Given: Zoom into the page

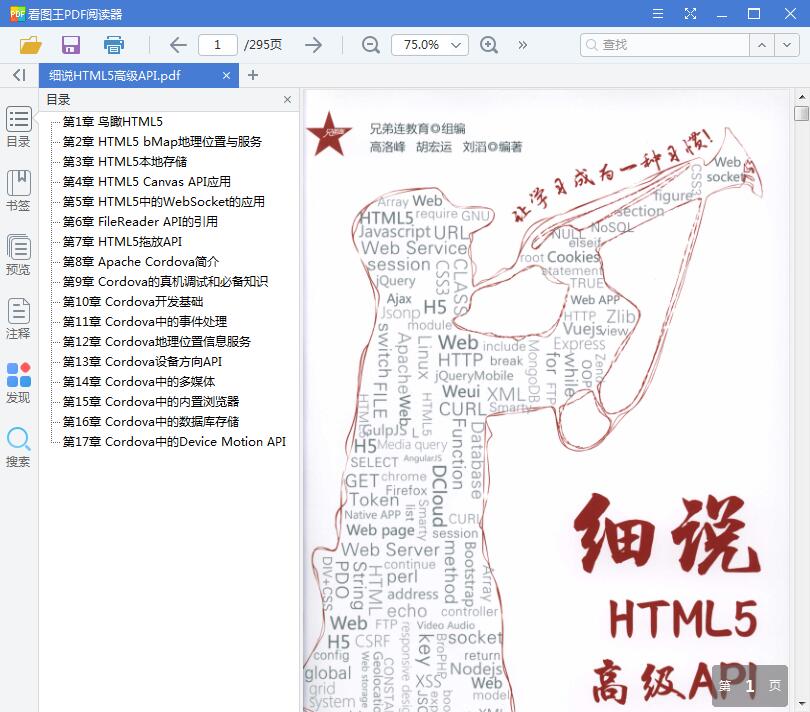Looking at the screenshot, I should click(x=489, y=45).
